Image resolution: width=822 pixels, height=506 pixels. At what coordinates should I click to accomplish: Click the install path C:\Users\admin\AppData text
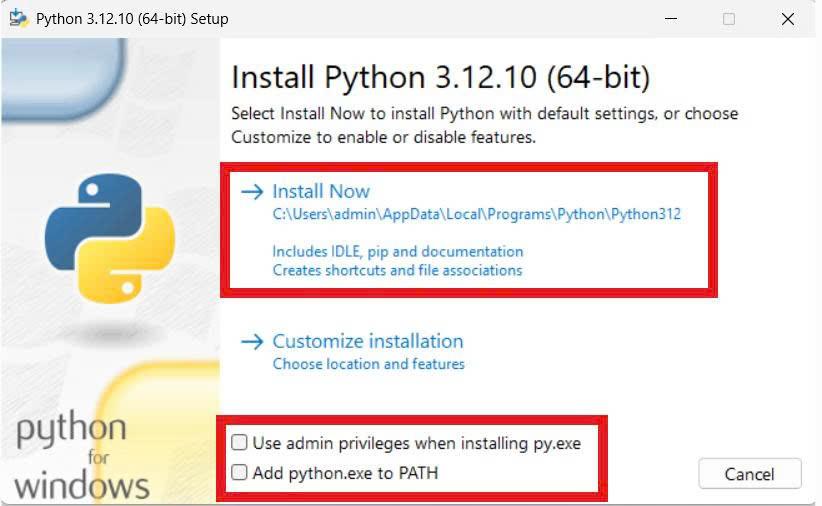(x=477, y=214)
